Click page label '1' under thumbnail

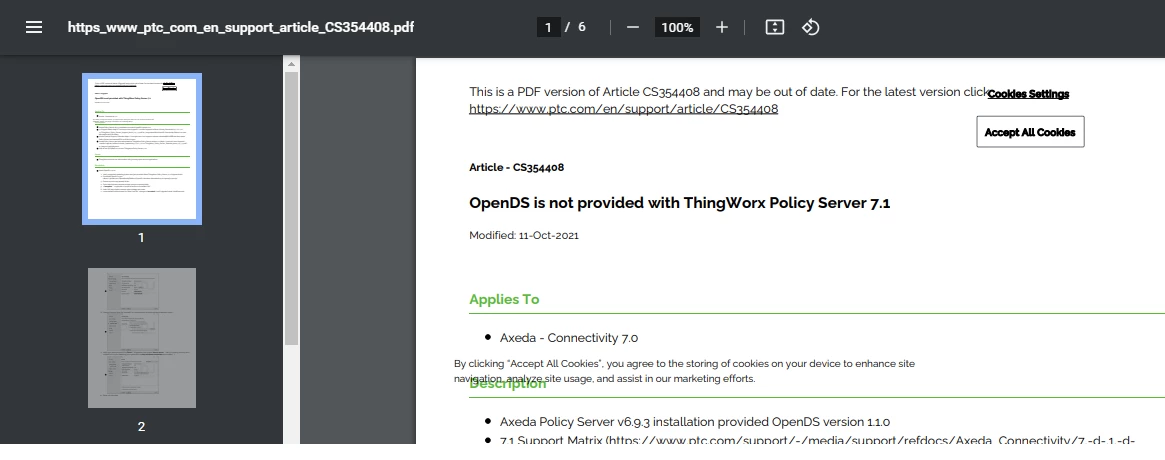pos(141,238)
